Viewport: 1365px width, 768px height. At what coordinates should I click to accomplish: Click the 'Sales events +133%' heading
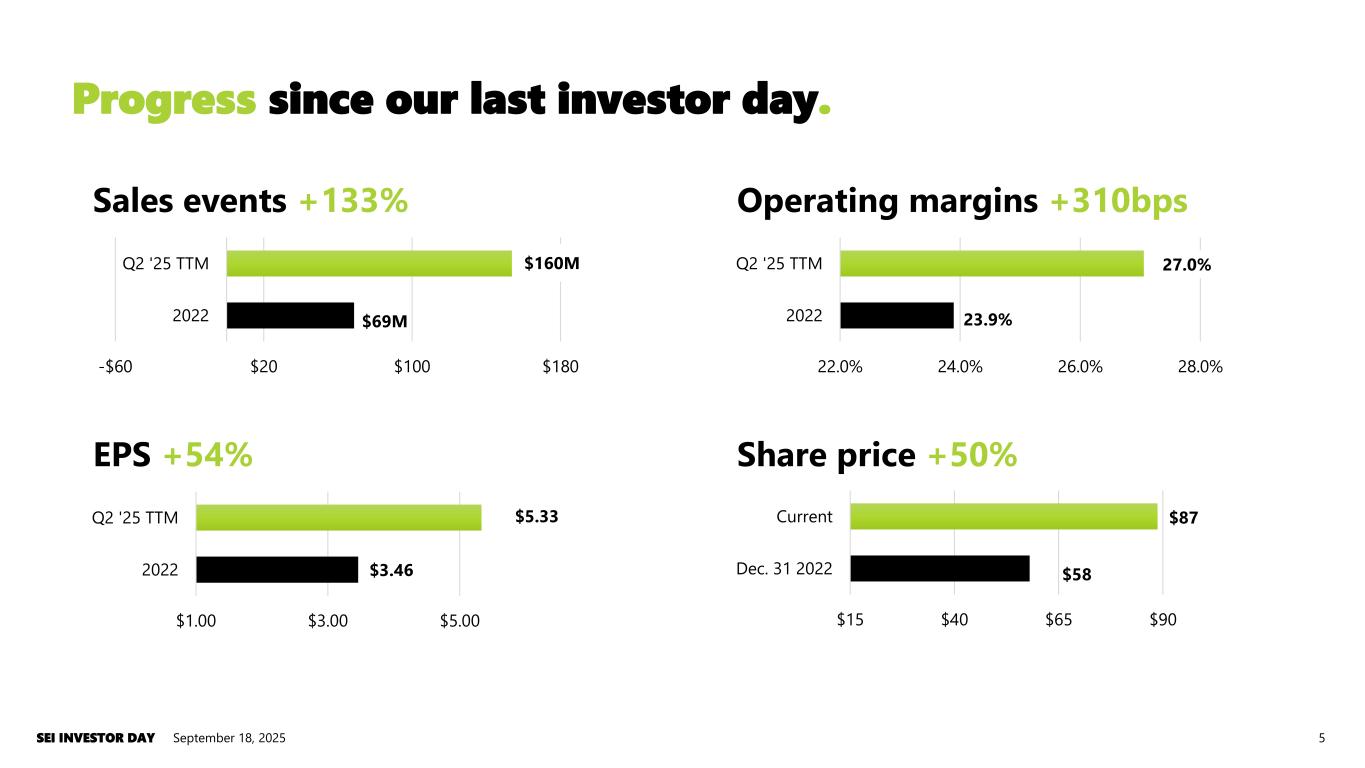tap(250, 201)
